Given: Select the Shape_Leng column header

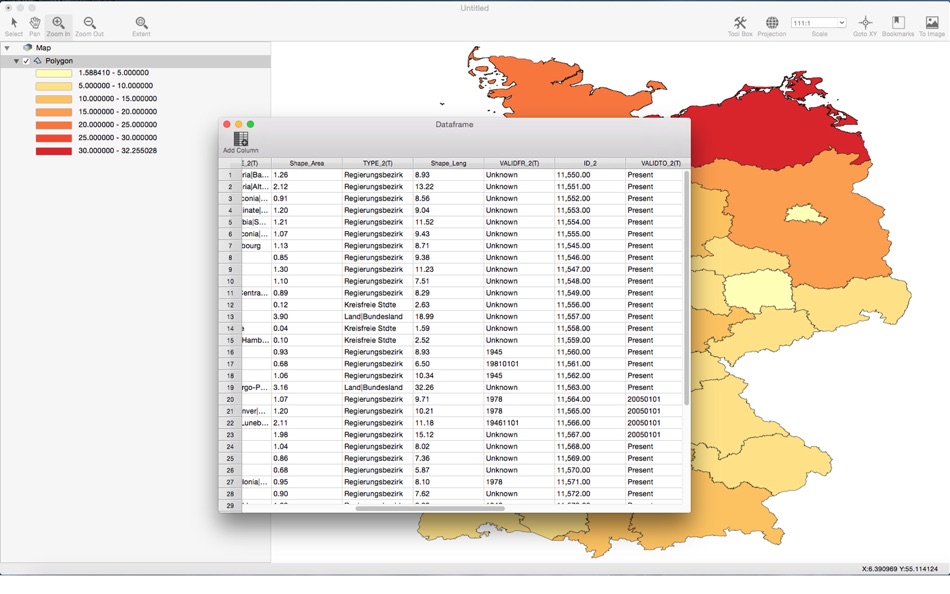Looking at the screenshot, I should (448, 163).
